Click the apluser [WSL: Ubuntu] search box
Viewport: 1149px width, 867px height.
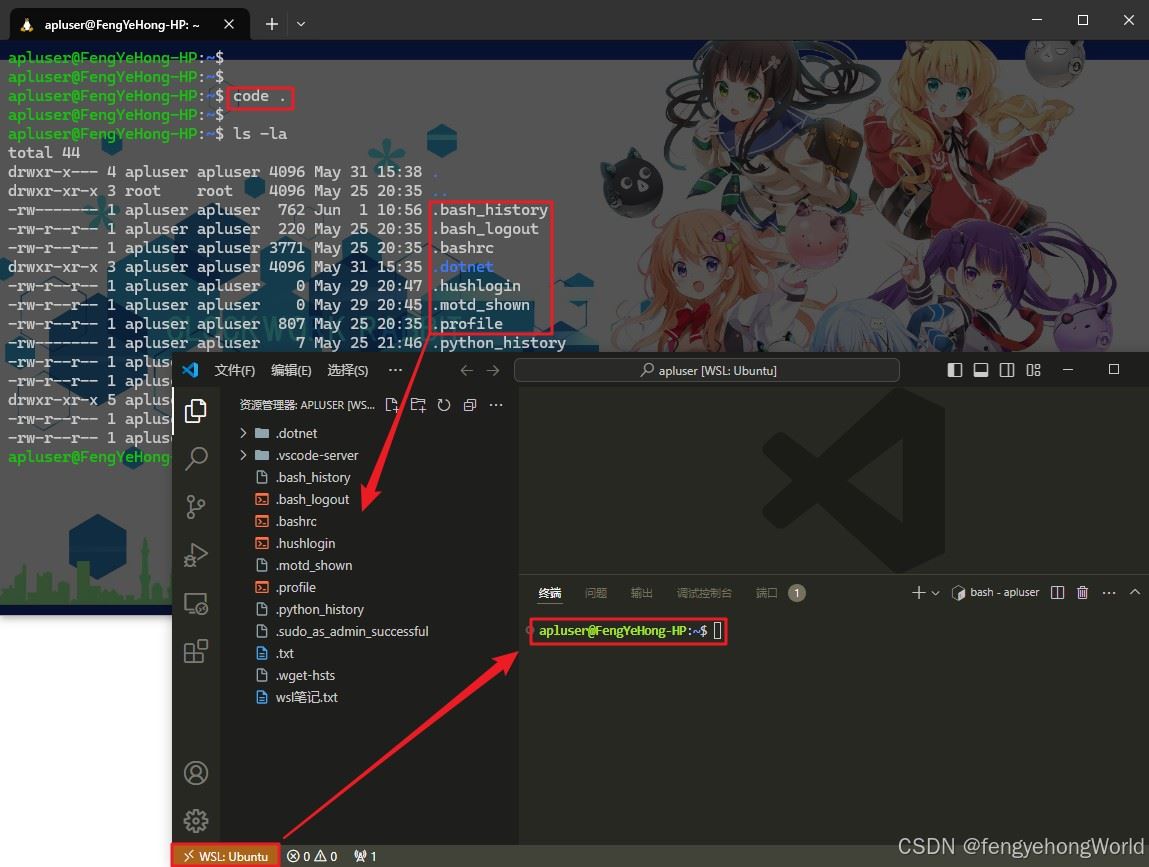click(707, 370)
